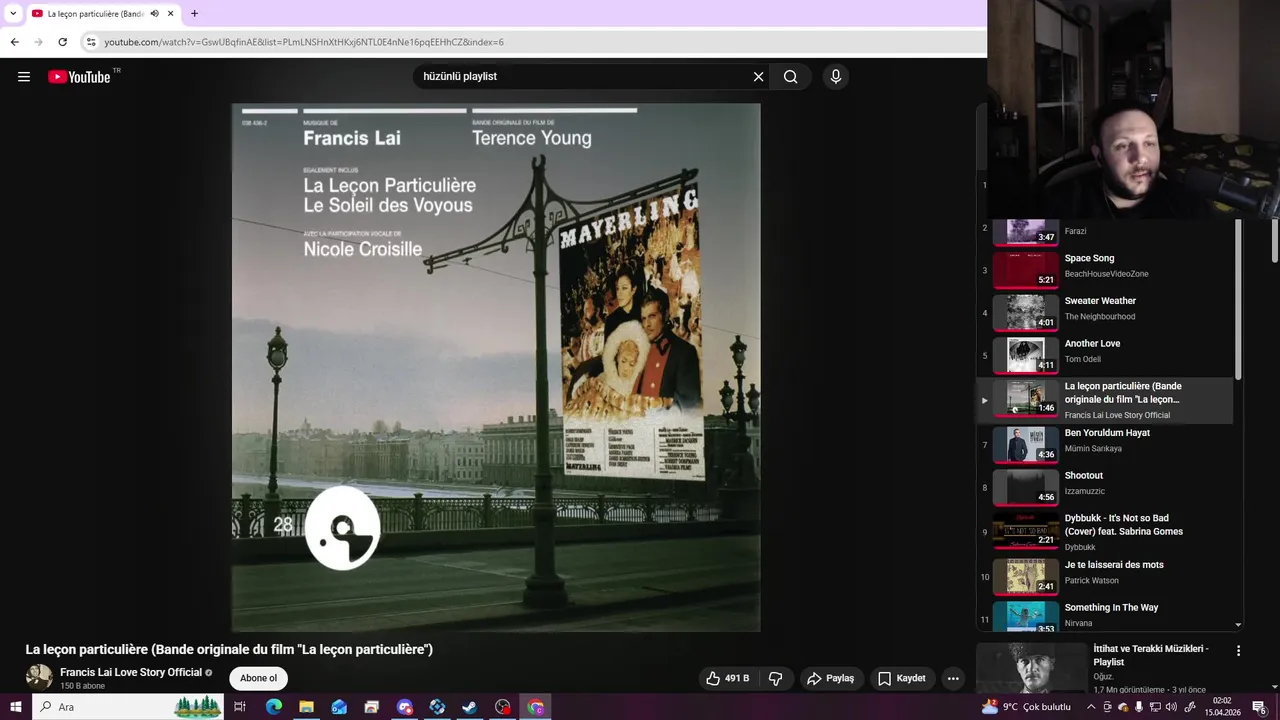Click the "Abone ol" subscribe button
The height and width of the screenshot is (720, 1280).
click(258, 678)
